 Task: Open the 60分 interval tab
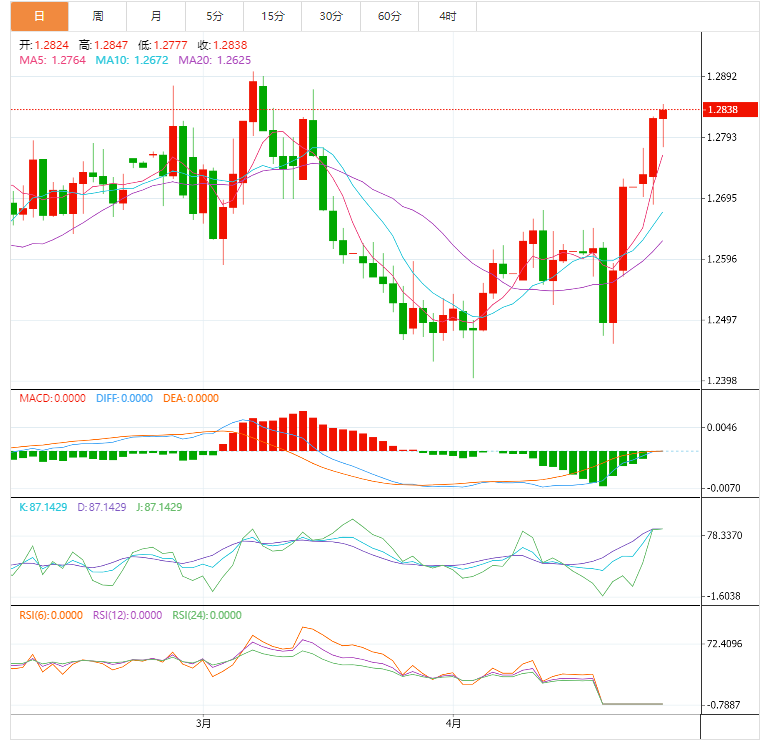coord(389,16)
